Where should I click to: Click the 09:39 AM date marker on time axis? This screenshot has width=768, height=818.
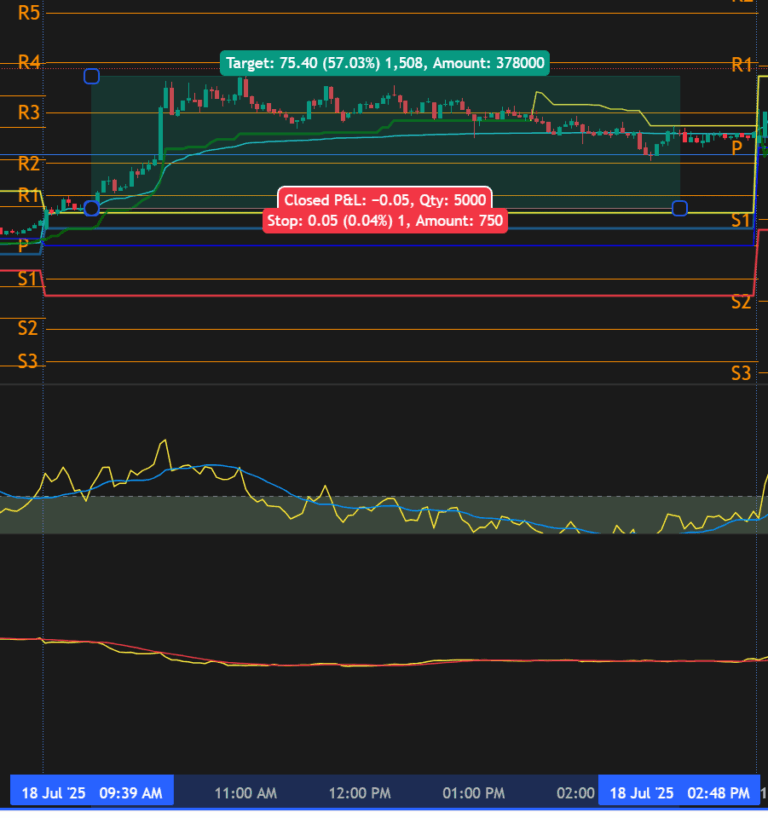tap(91, 792)
